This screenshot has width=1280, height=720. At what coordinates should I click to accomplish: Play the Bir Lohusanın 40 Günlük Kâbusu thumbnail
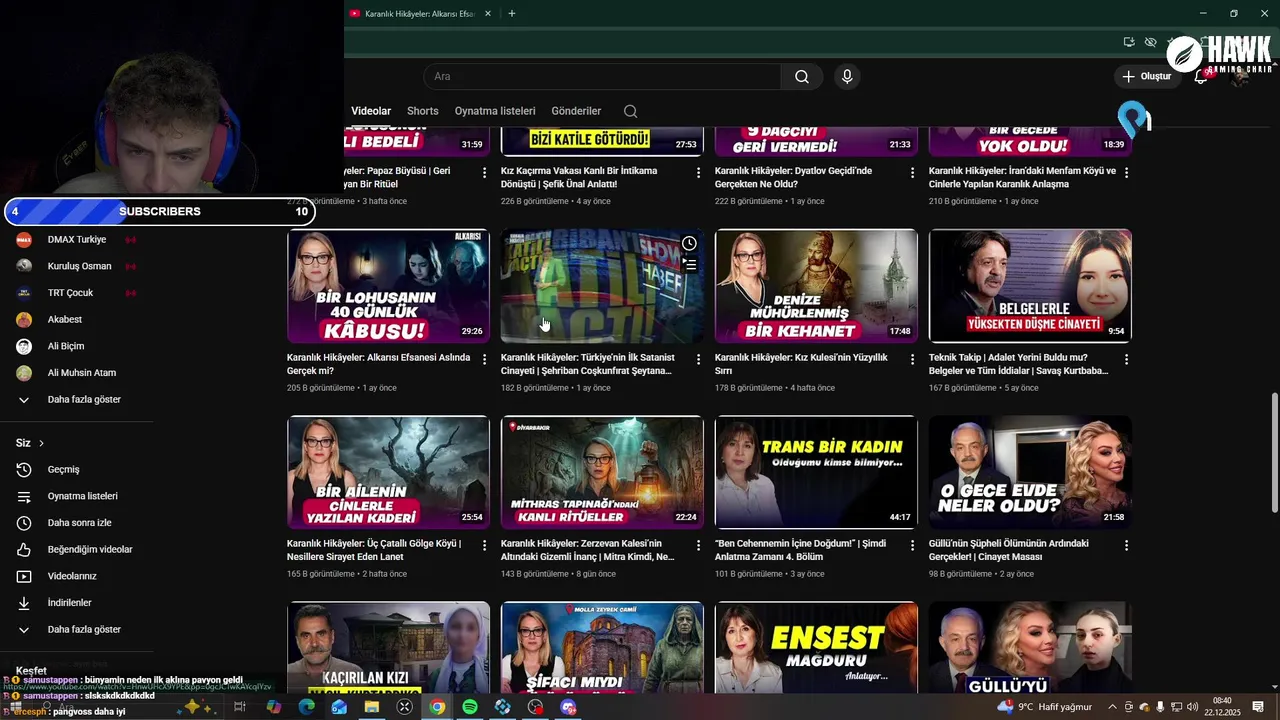click(388, 286)
